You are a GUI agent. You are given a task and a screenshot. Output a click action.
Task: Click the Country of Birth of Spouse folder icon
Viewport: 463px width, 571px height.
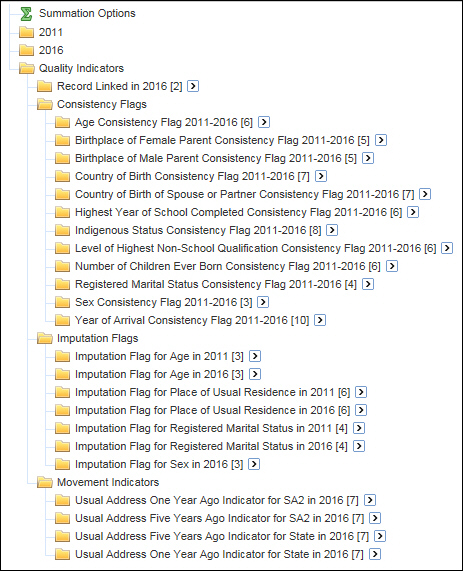[x=62, y=194]
